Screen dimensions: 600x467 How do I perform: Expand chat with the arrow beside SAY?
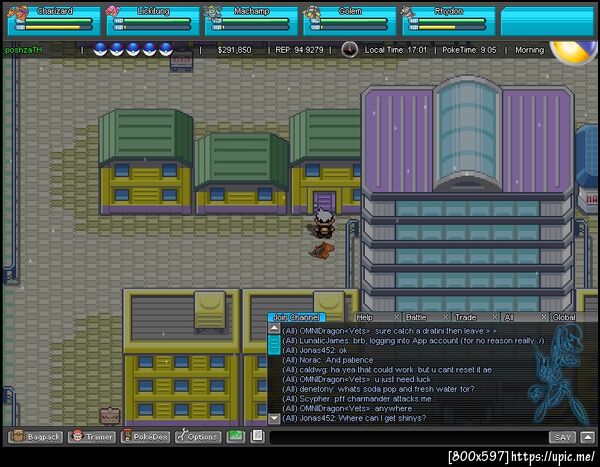point(587,437)
